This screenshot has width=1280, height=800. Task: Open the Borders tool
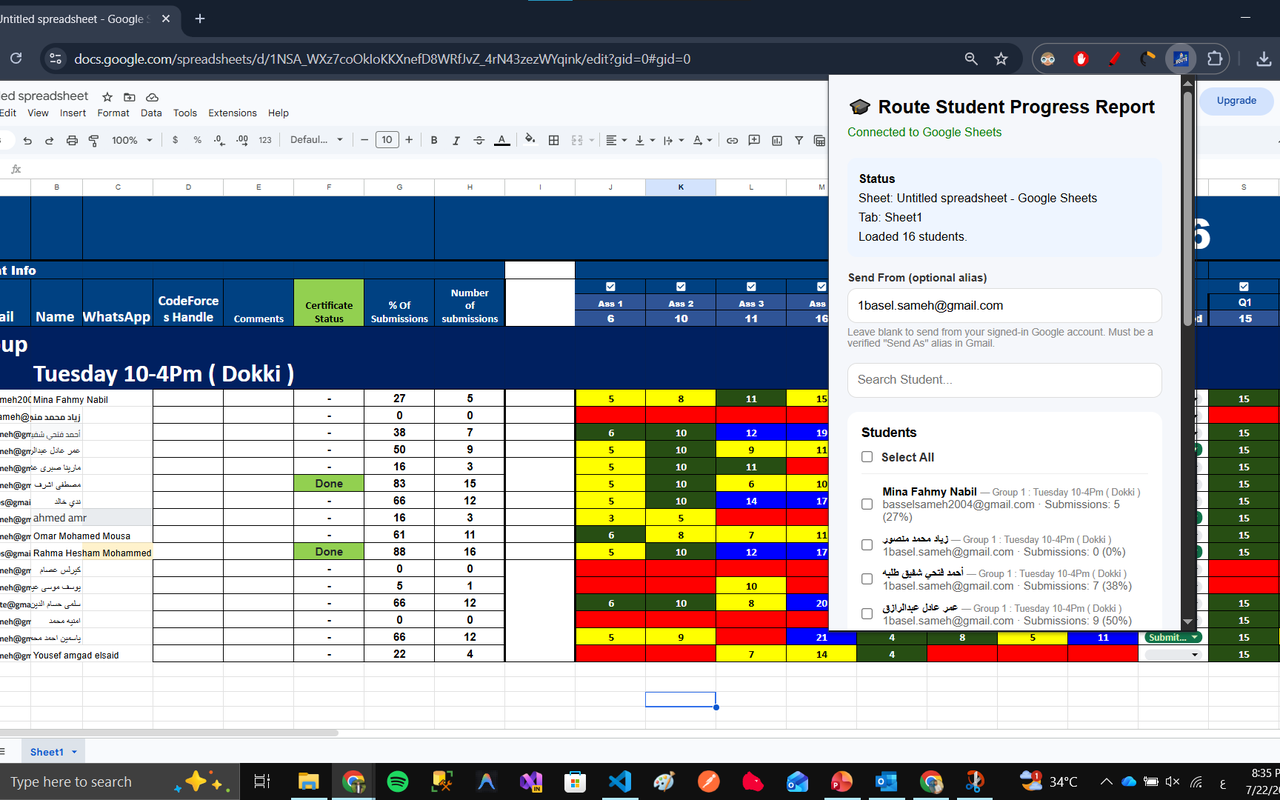pos(553,140)
